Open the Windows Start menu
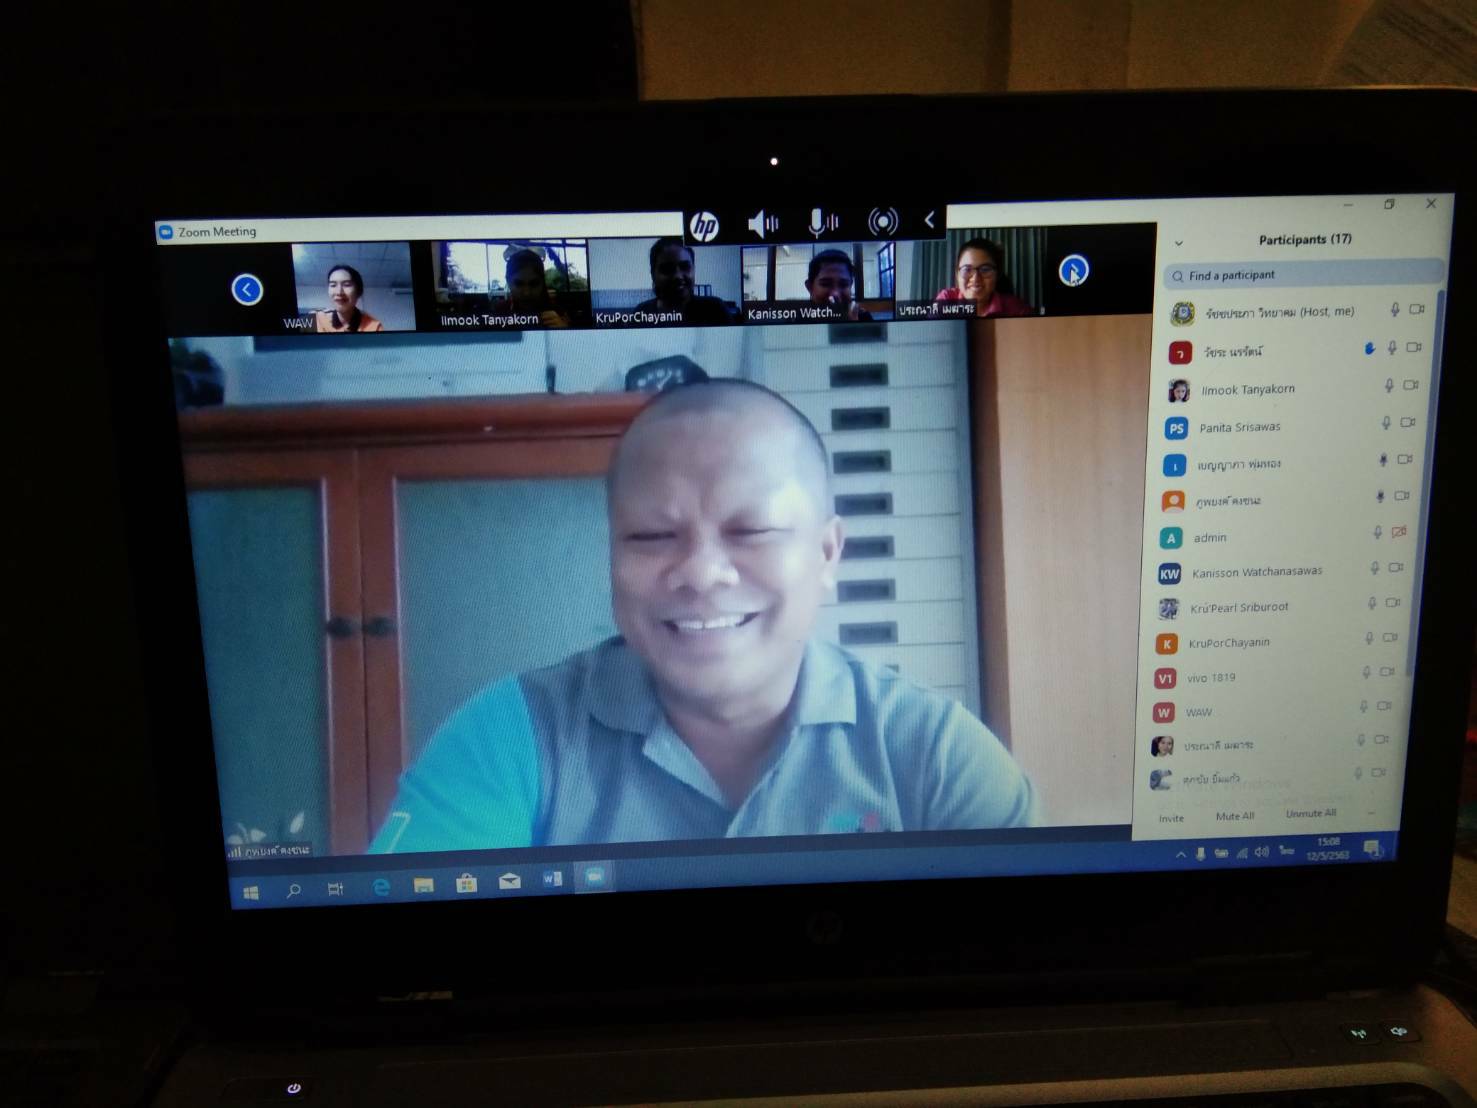This screenshot has width=1477, height=1108. pos(251,892)
